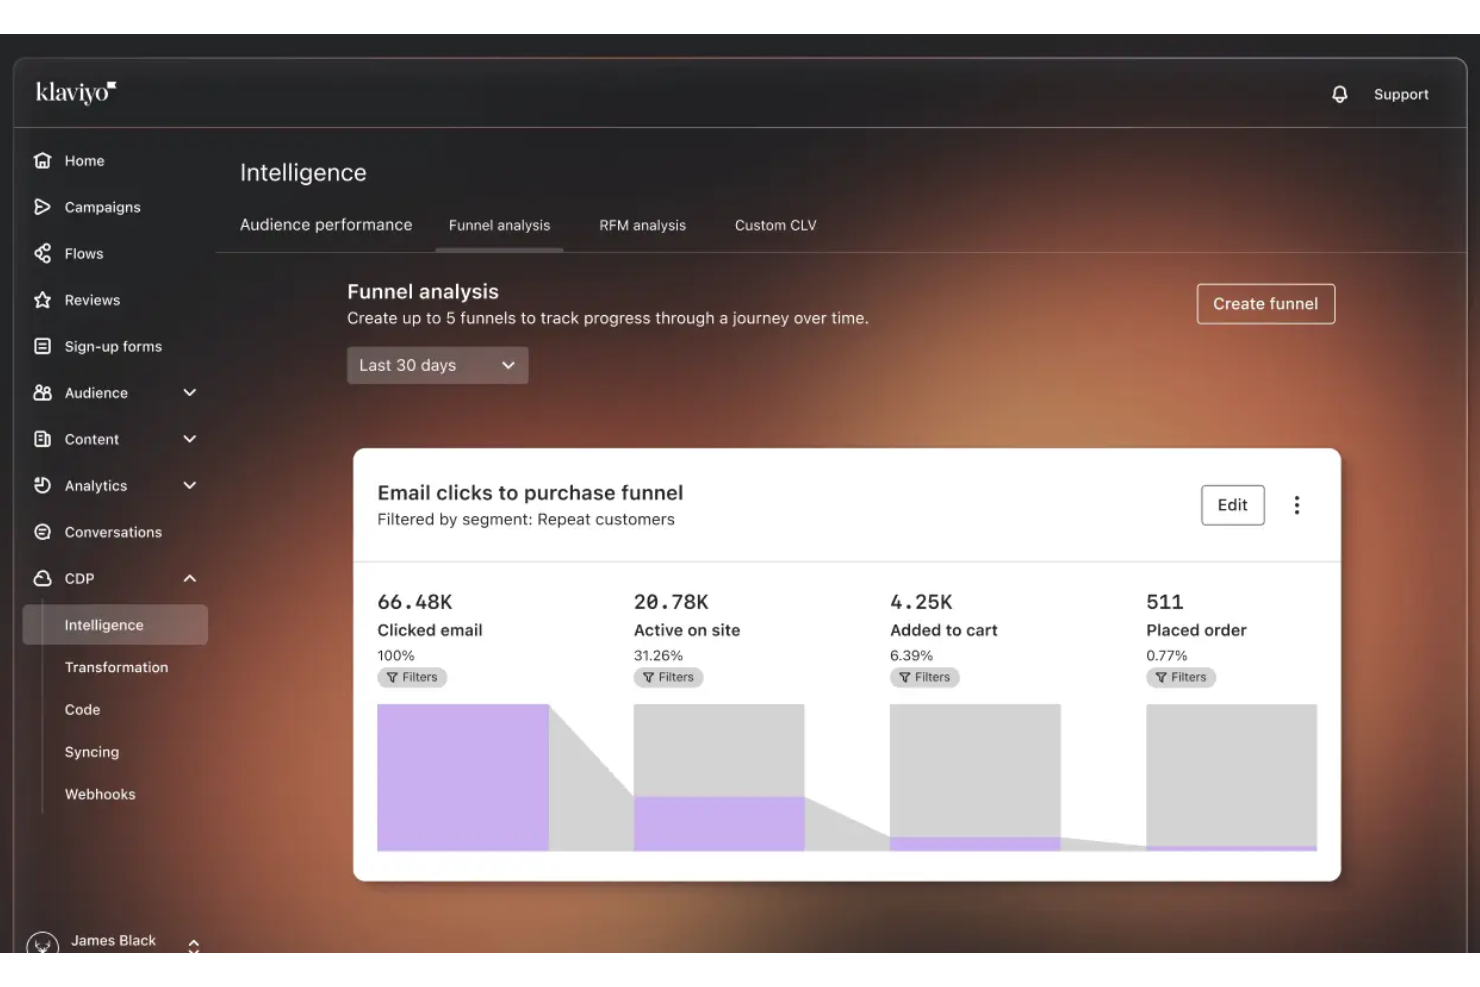Expand the Analytics section
The image size is (1480, 987).
(x=189, y=485)
